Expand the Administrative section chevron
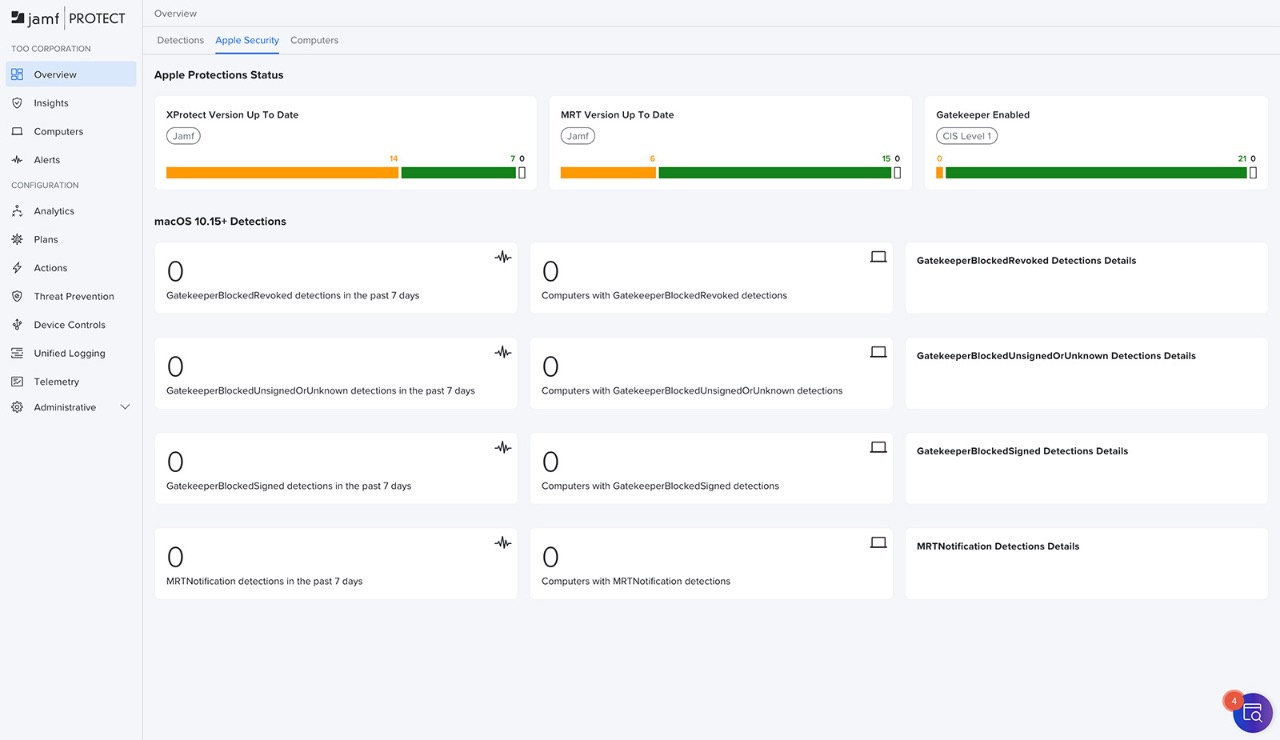The width and height of the screenshot is (1280, 740). coord(125,407)
